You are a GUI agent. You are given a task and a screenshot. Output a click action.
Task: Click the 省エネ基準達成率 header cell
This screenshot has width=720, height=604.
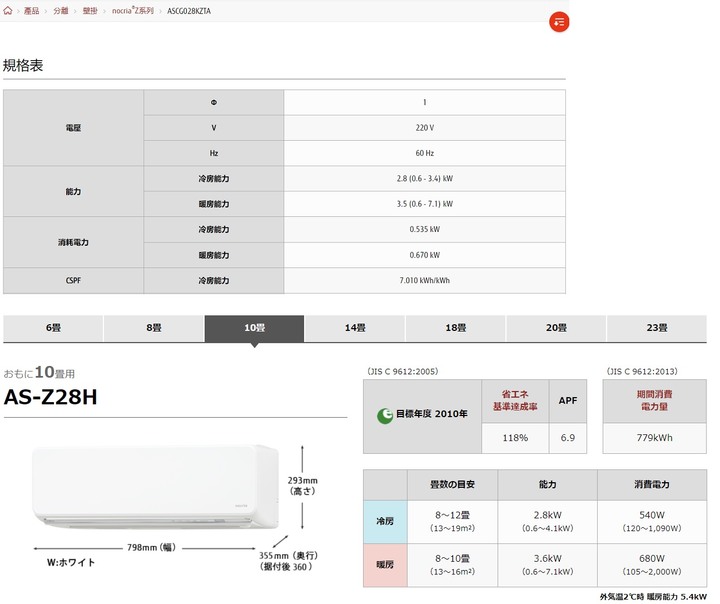[515, 401]
